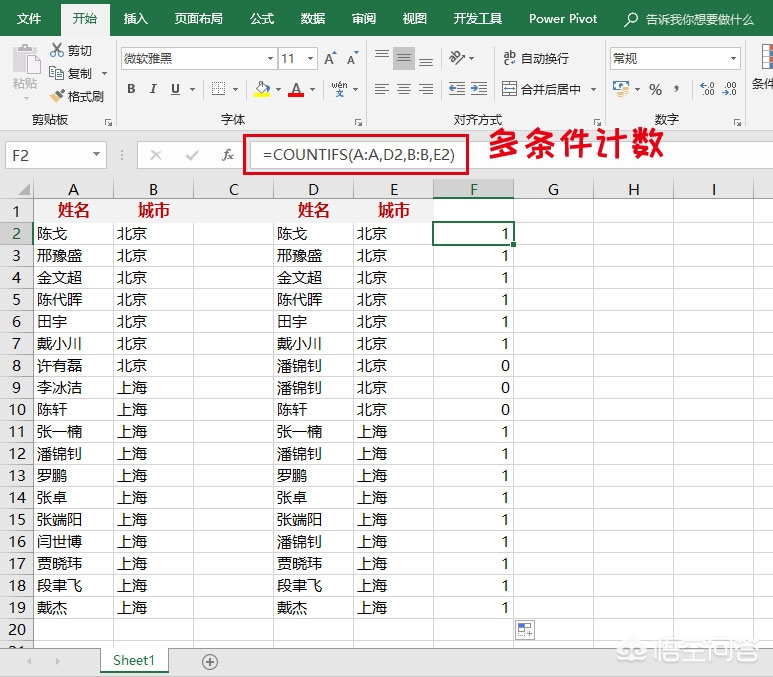Expand the Name Box dropdown arrow
The image size is (773, 677).
(97, 155)
